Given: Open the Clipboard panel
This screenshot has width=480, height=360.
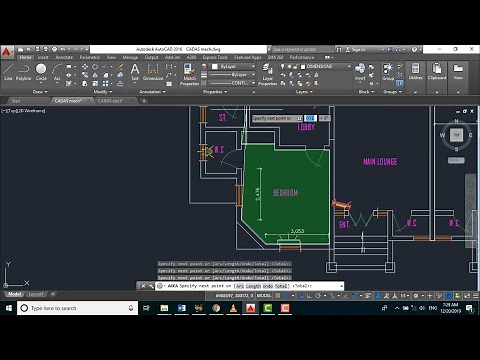Looking at the screenshot, I should click(437, 72).
